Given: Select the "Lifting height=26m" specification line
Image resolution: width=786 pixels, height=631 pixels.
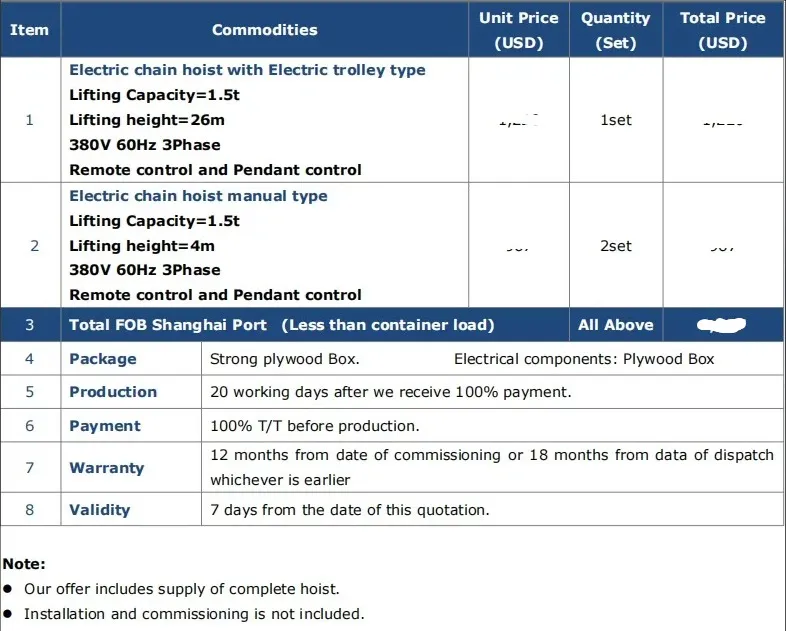Looking at the screenshot, I should click(x=147, y=120).
